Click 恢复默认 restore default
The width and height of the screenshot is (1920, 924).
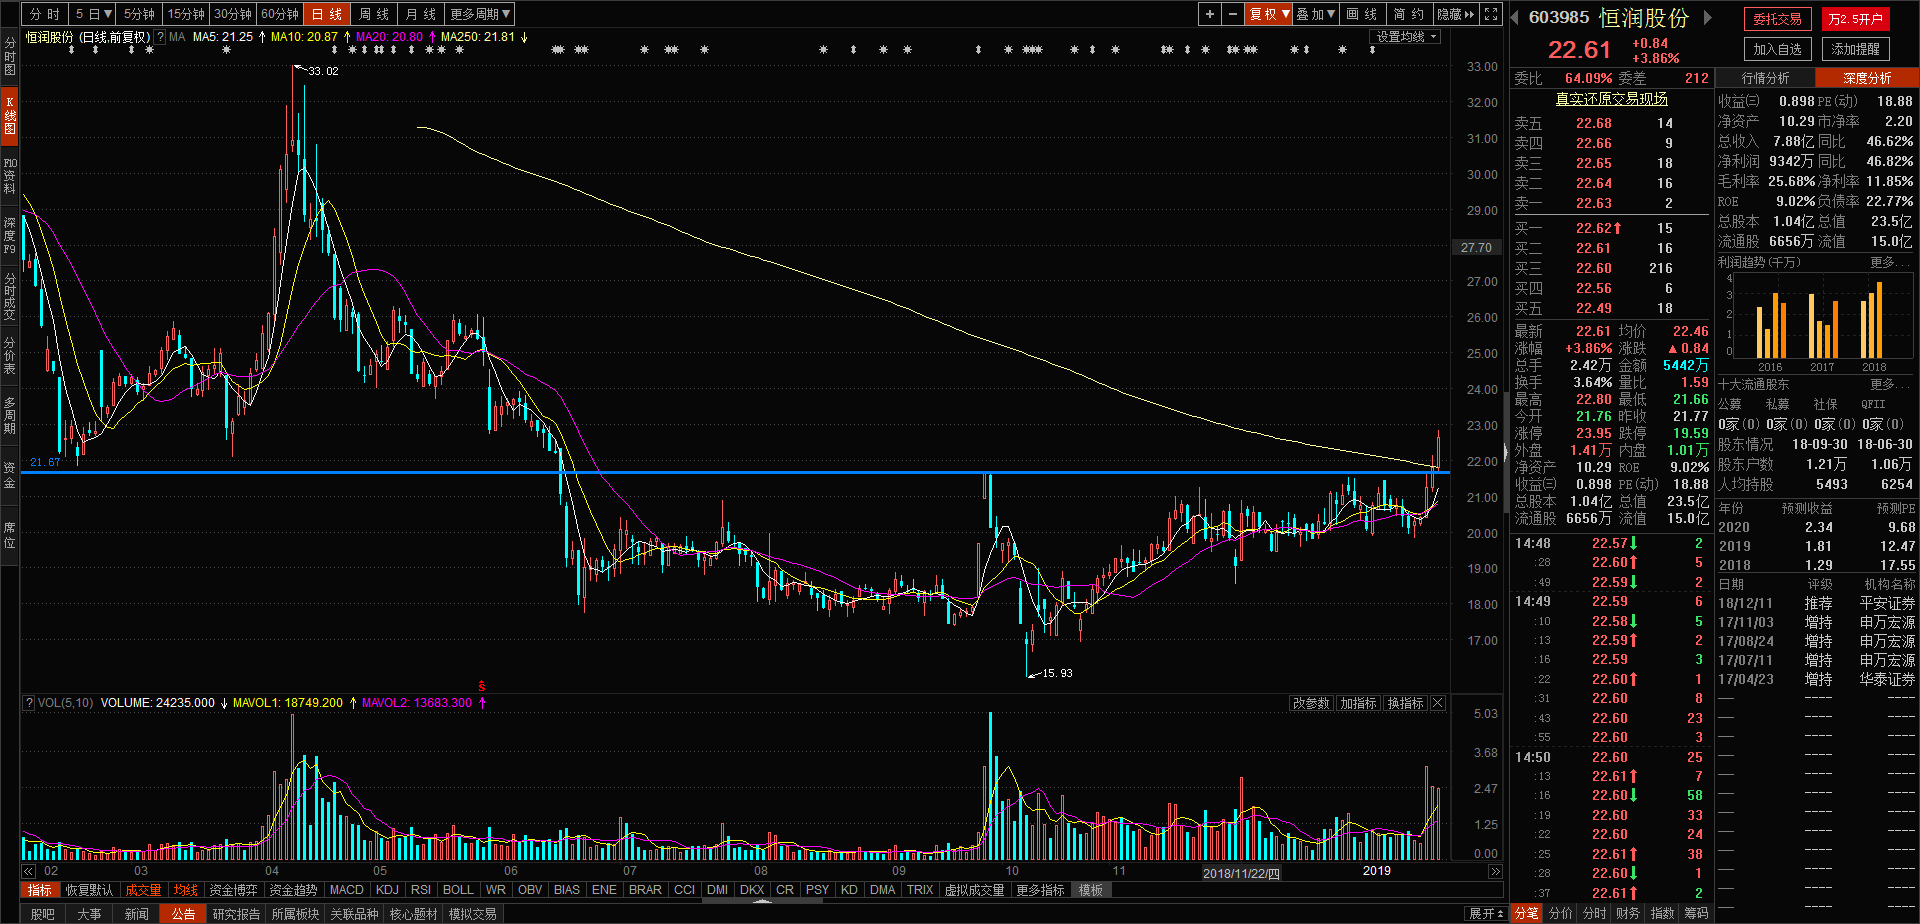(x=90, y=890)
